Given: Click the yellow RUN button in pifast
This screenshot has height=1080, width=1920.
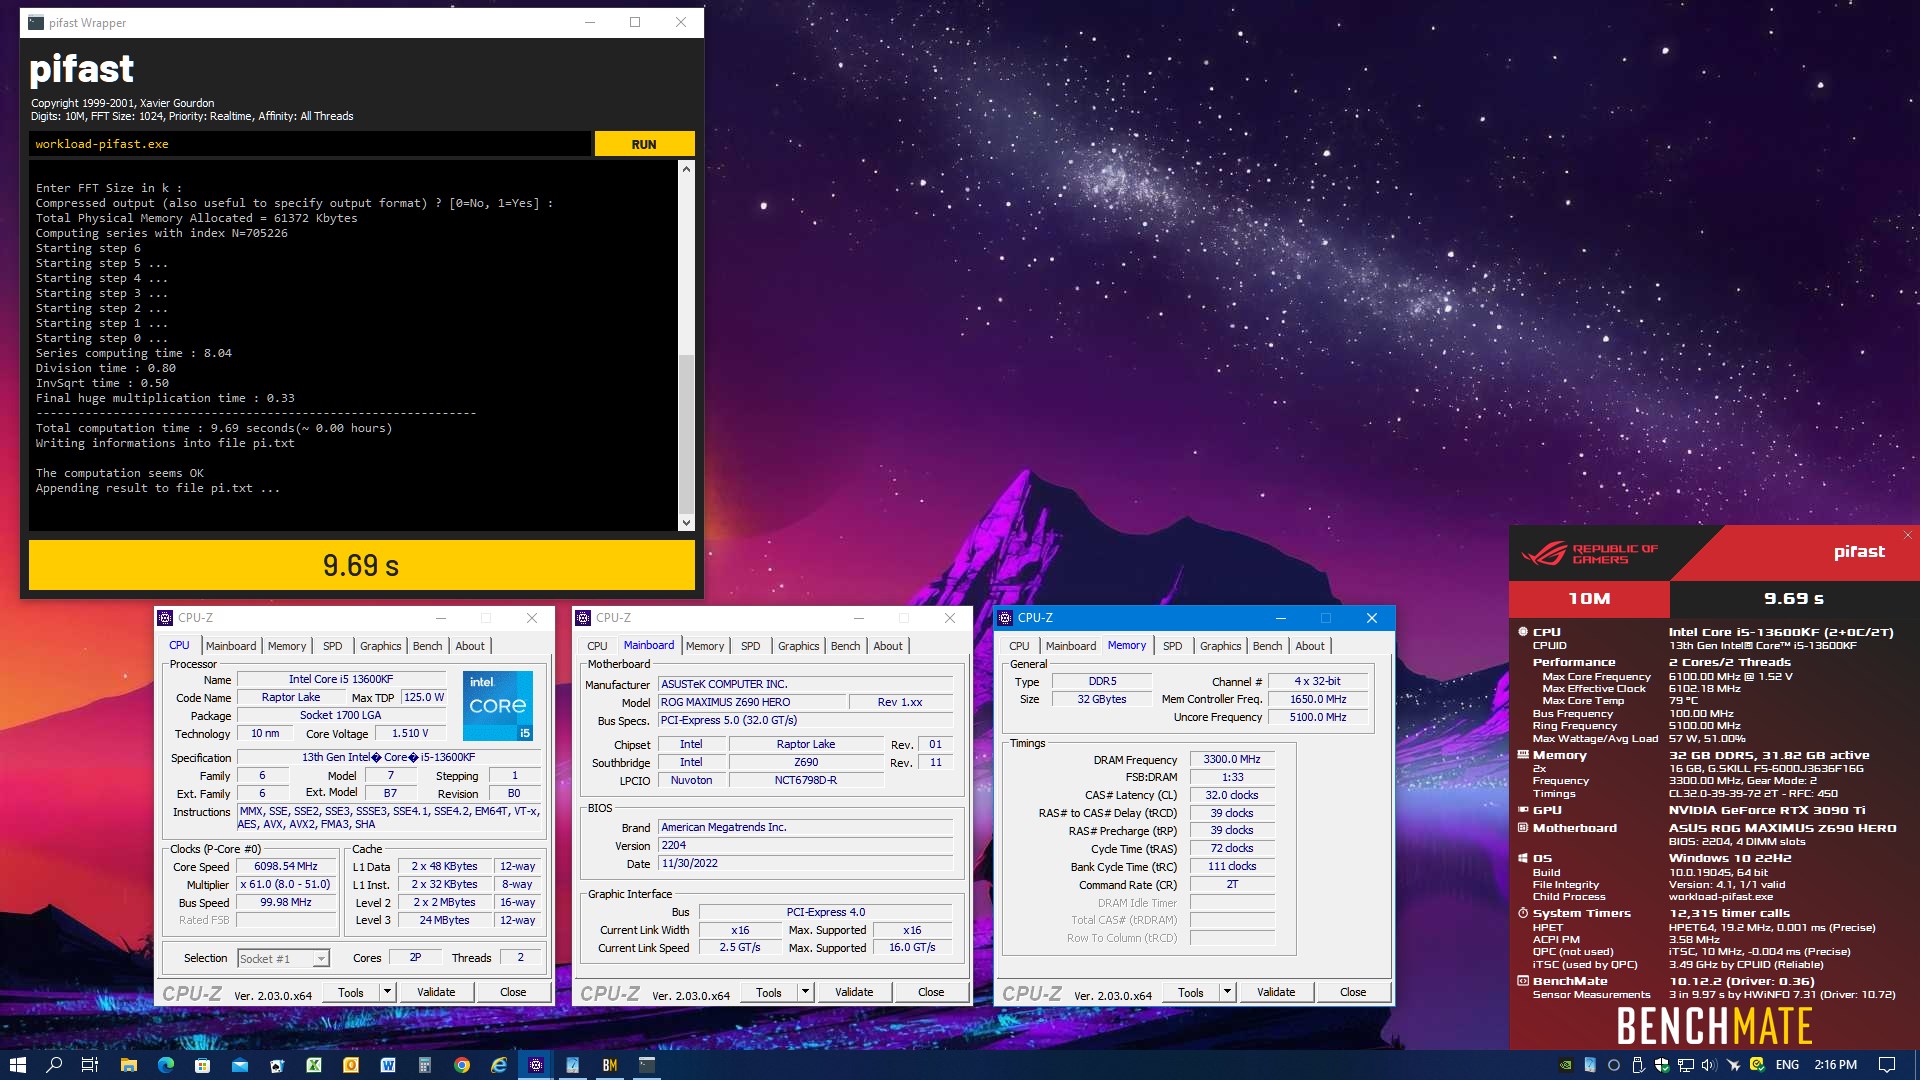Looking at the screenshot, I should pos(644,144).
